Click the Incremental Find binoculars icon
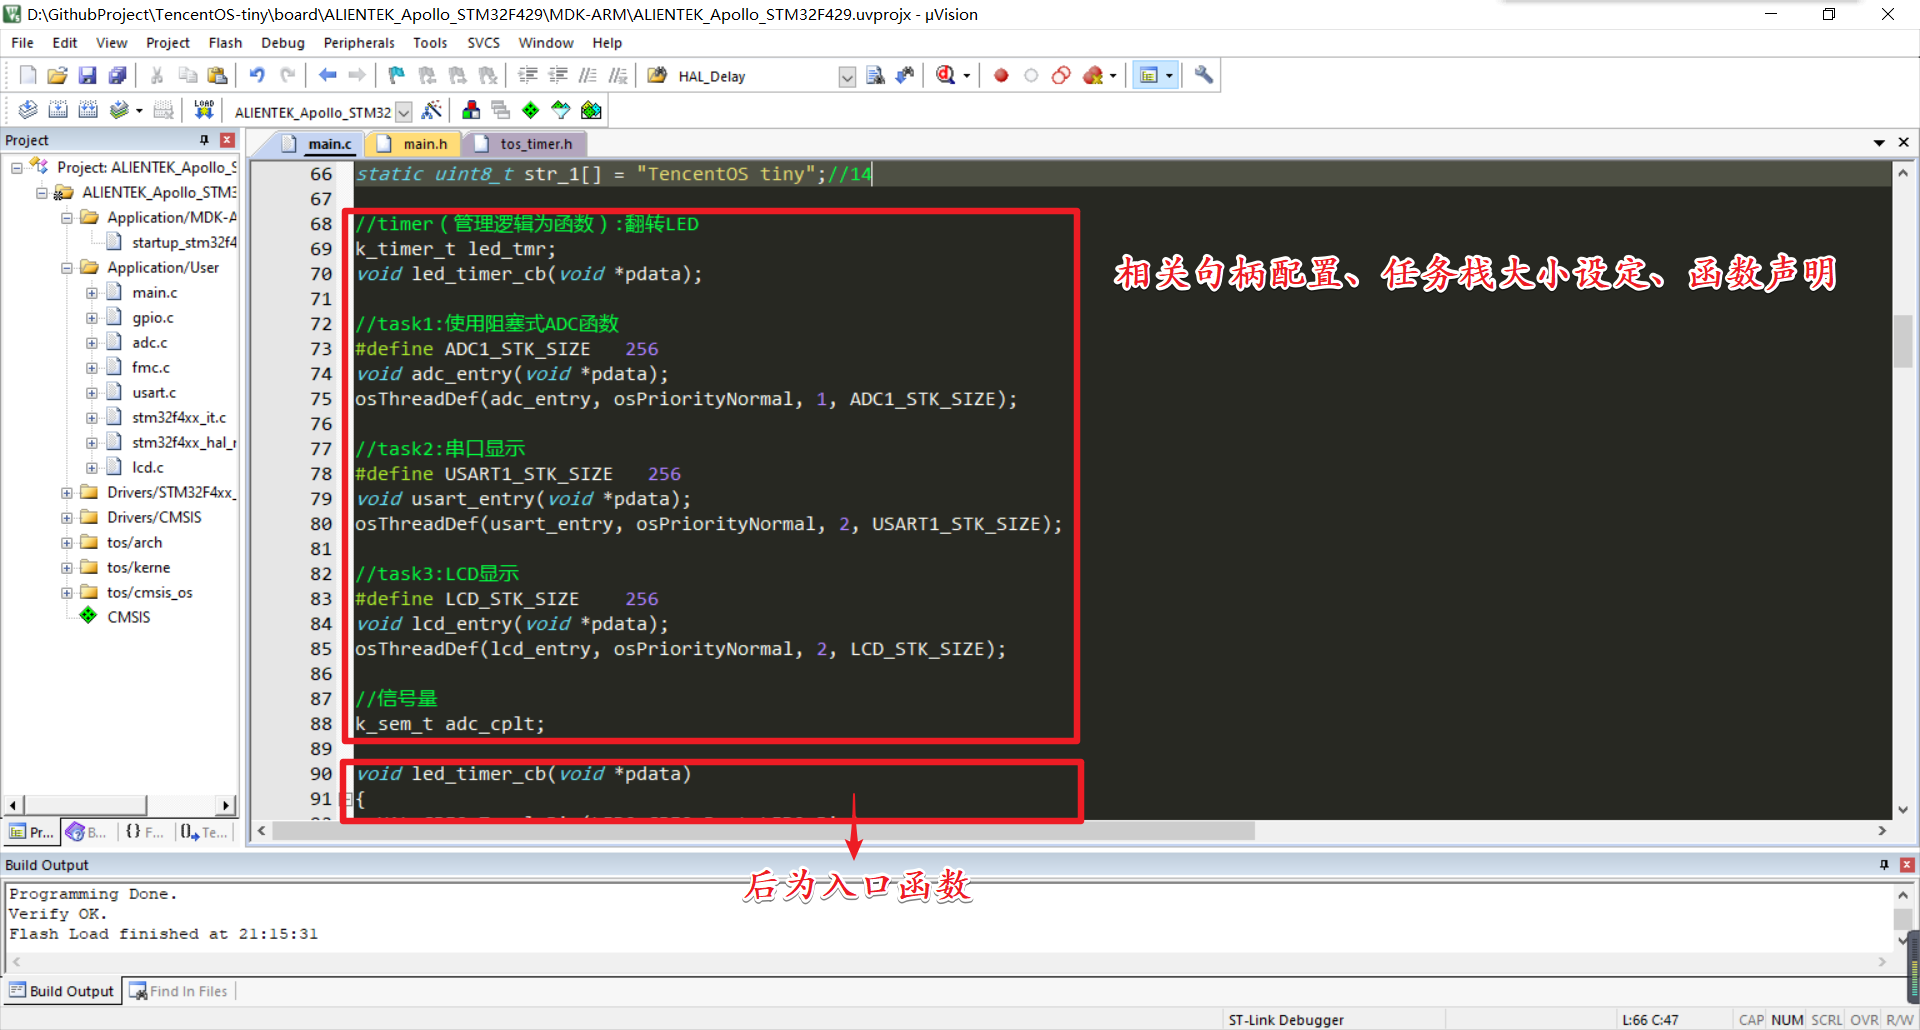Image resolution: width=1920 pixels, height=1030 pixels. [x=905, y=75]
